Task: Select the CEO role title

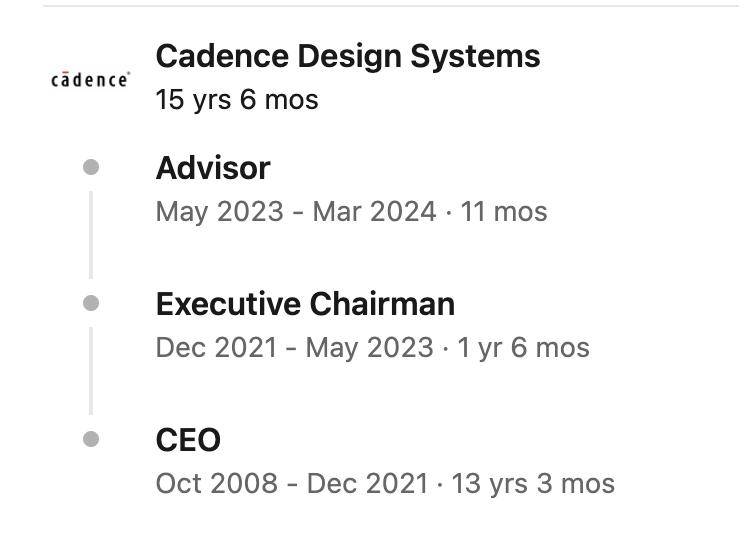Action: (188, 440)
